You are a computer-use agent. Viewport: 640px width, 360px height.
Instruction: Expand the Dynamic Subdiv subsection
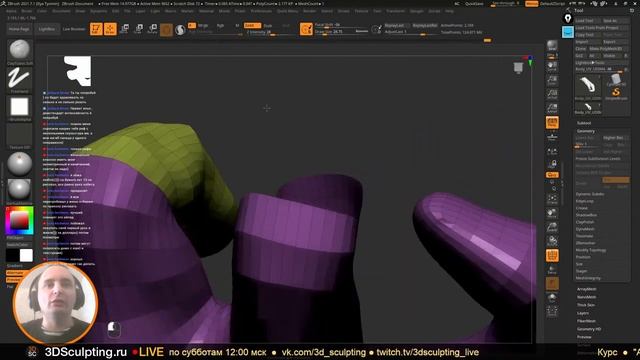tap(590, 194)
